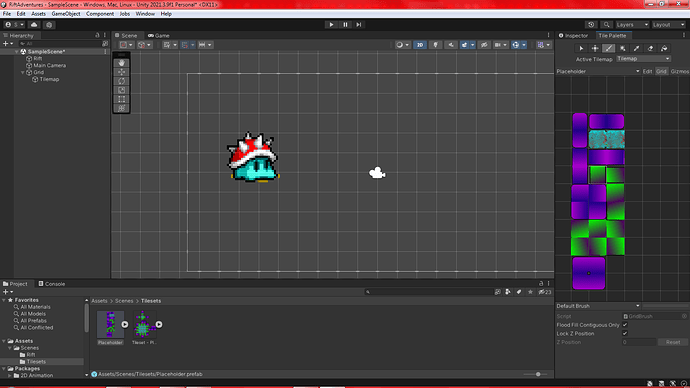Pick the Tile Palette eyedropper tool

coord(636,48)
